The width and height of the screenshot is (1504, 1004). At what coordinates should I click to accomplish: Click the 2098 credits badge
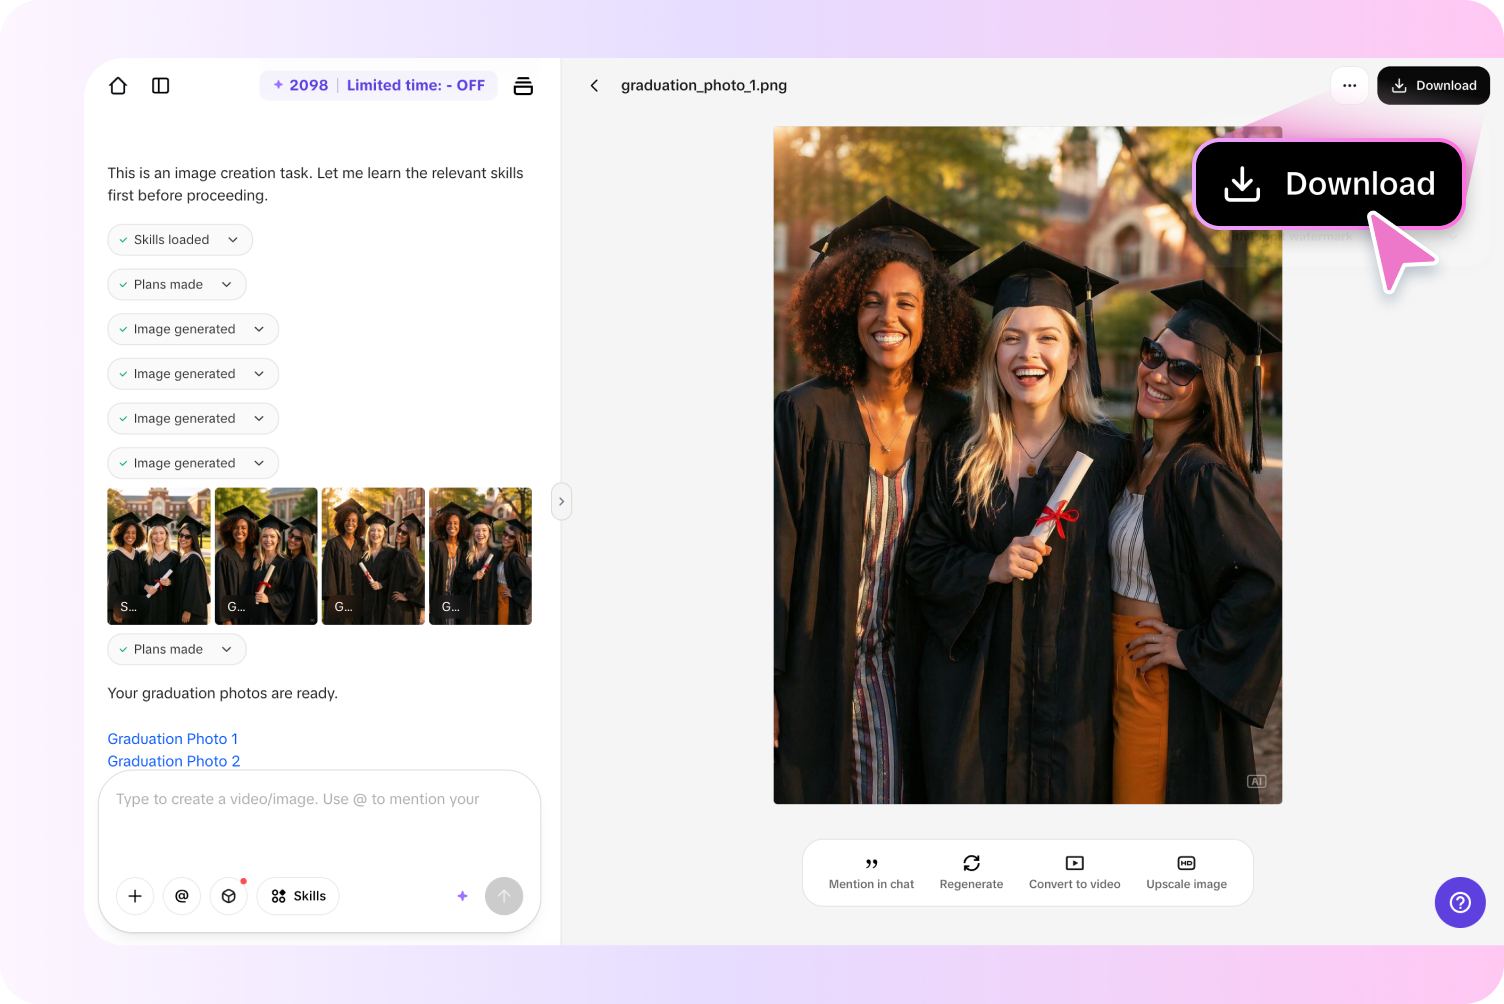click(x=301, y=86)
